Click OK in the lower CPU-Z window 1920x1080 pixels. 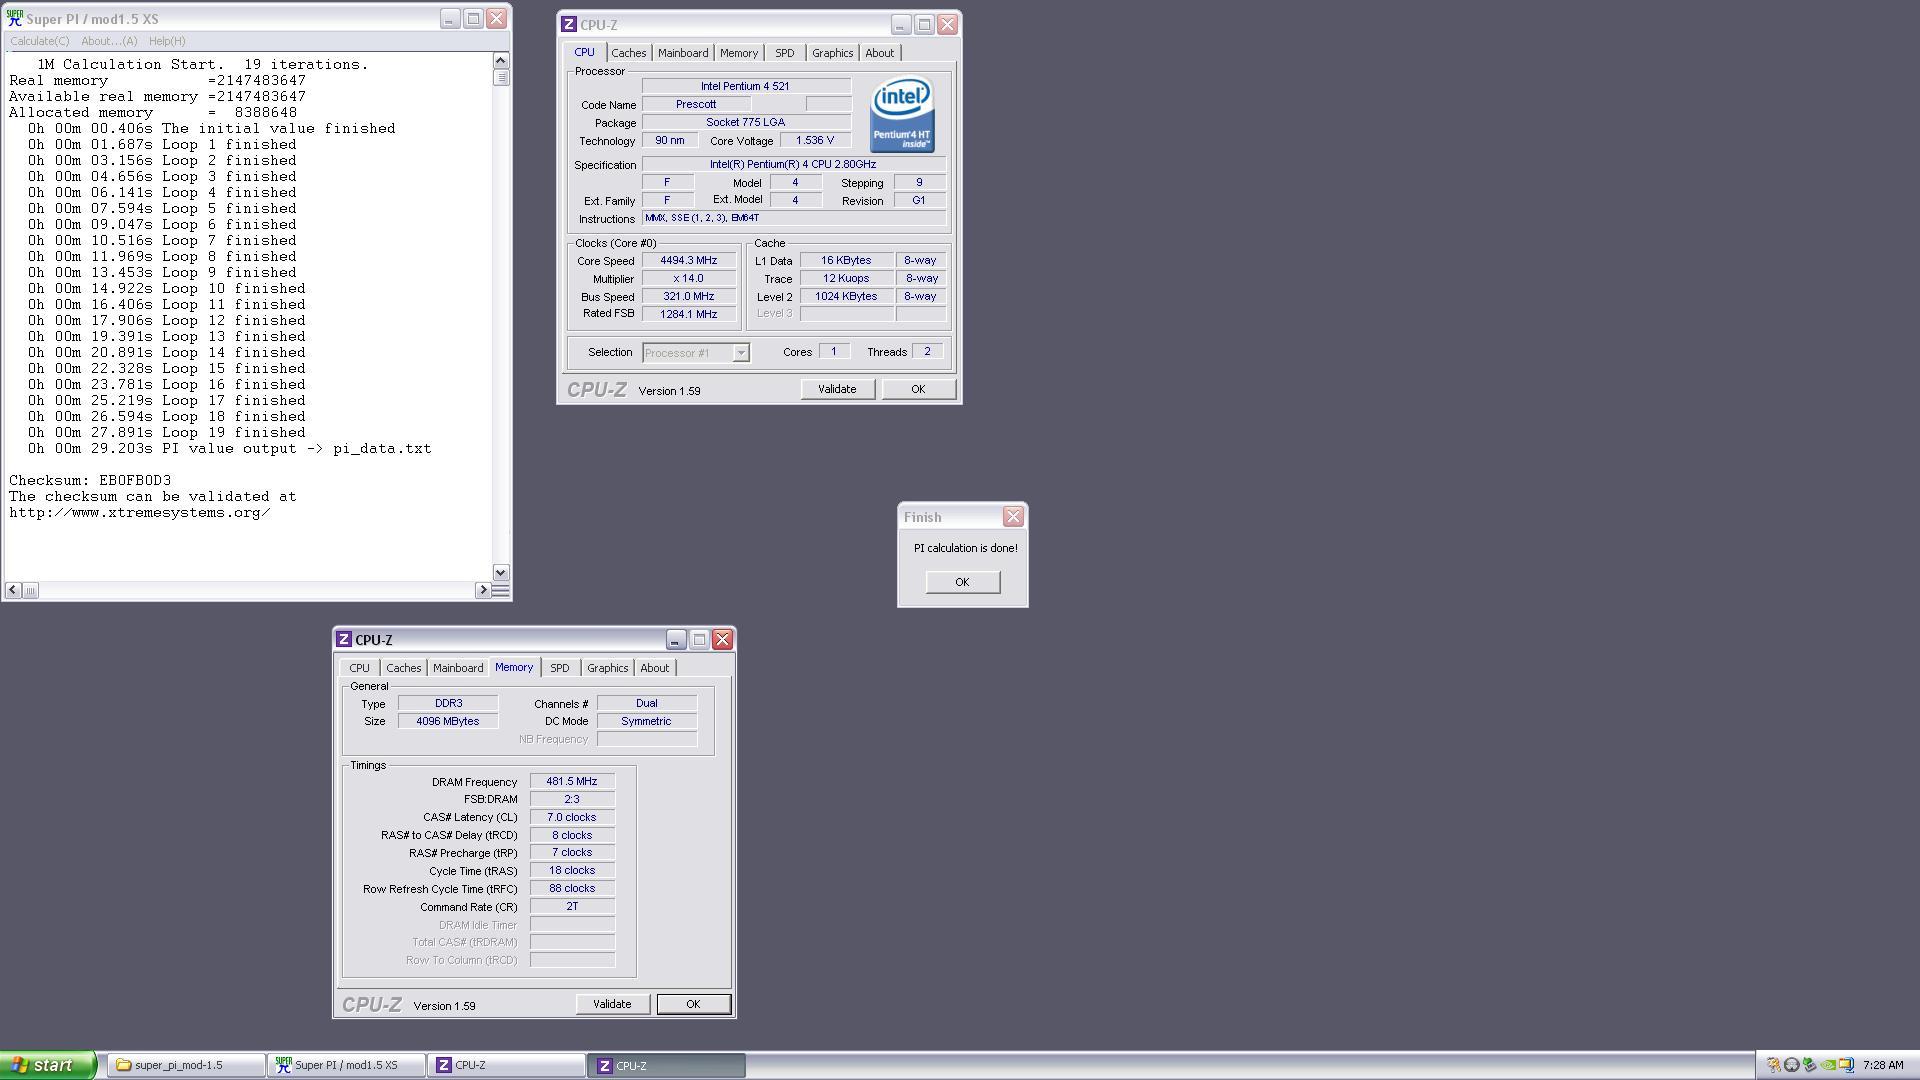click(x=693, y=1004)
